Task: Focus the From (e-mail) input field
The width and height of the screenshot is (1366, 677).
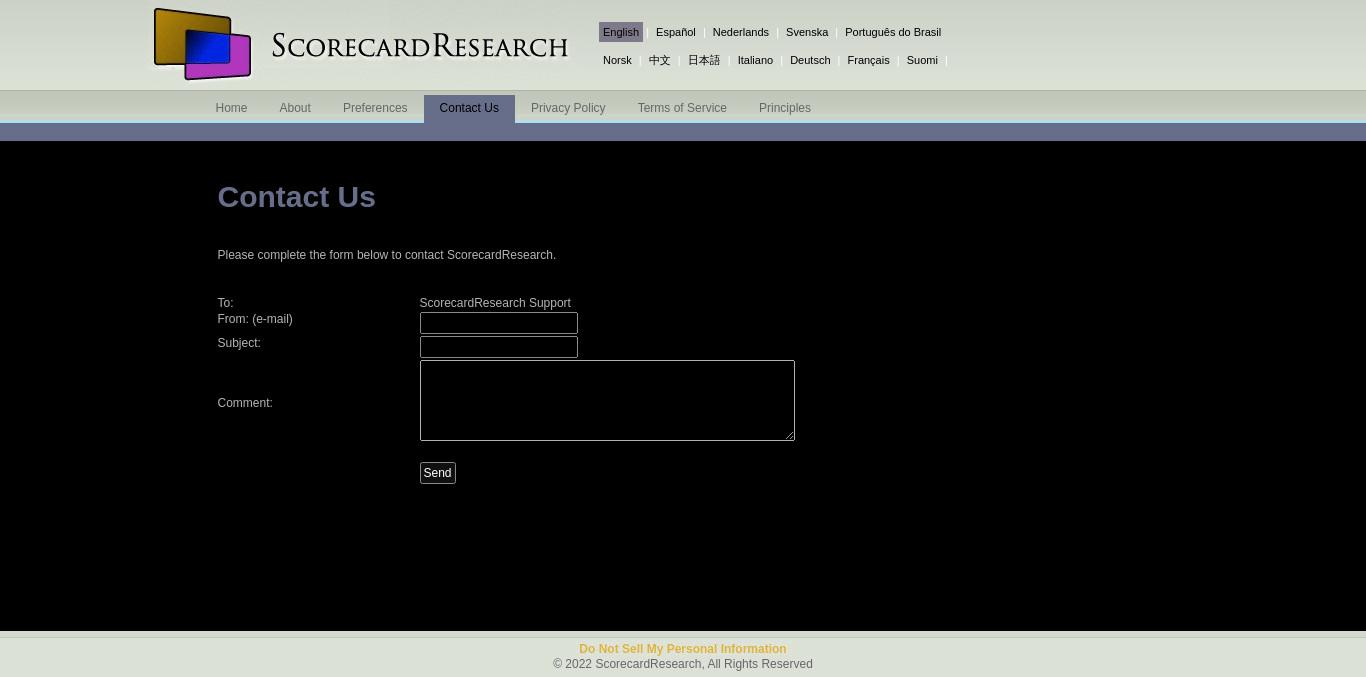Action: pyautogui.click(x=499, y=323)
